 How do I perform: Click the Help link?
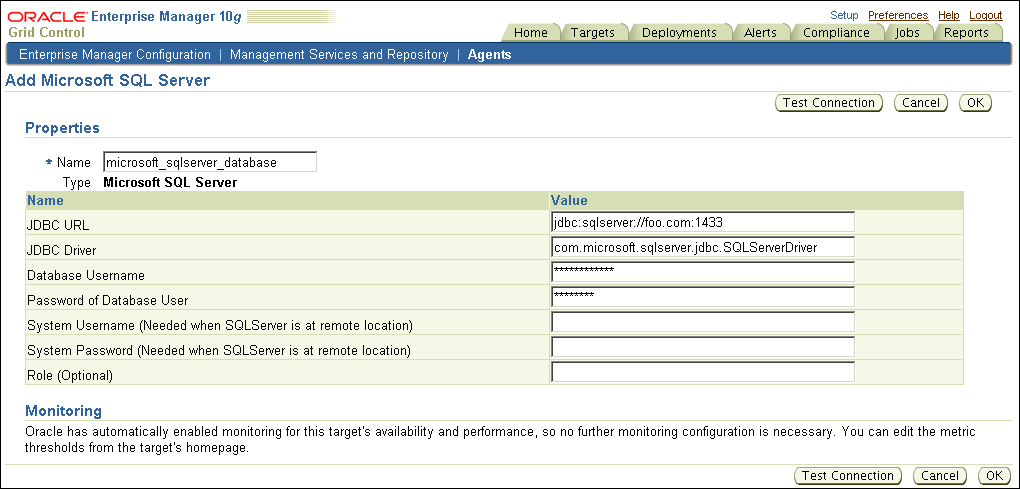tap(948, 15)
